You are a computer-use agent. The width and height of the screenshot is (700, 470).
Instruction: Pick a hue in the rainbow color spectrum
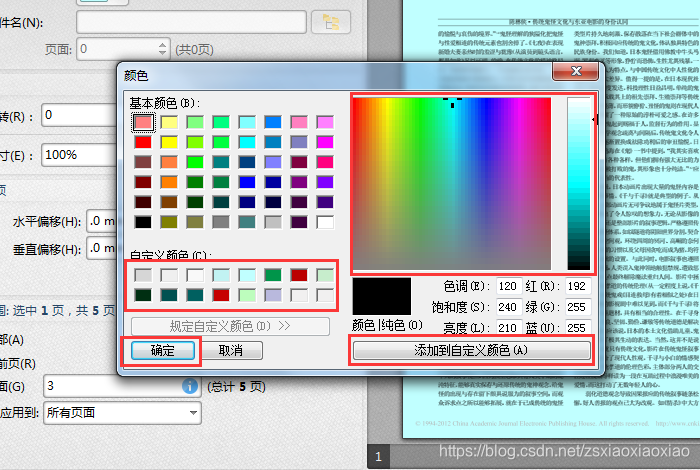pos(452,183)
